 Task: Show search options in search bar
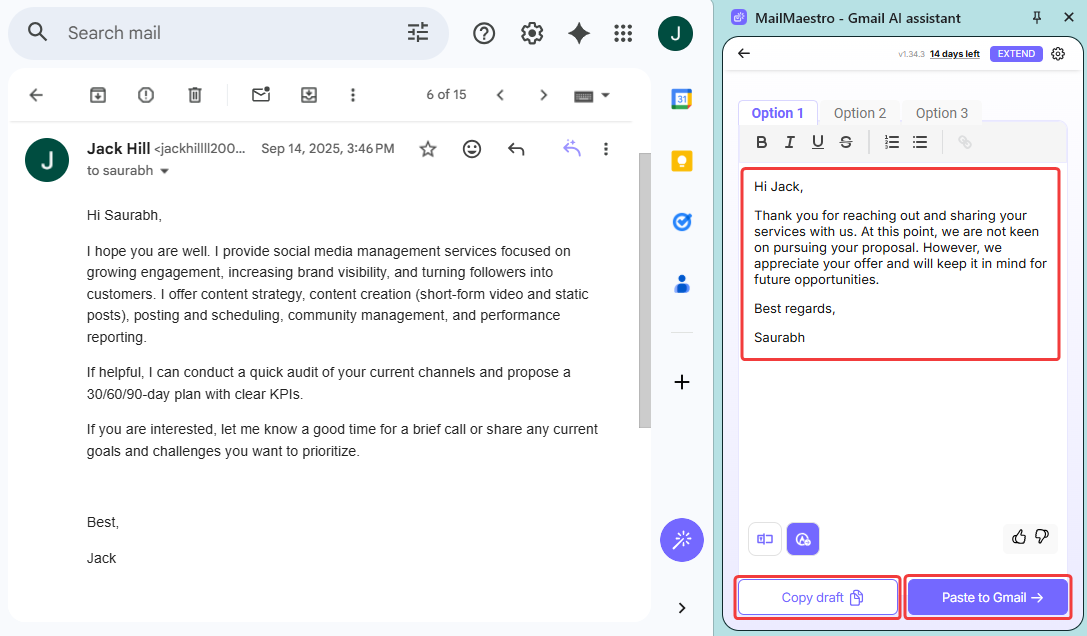(418, 33)
